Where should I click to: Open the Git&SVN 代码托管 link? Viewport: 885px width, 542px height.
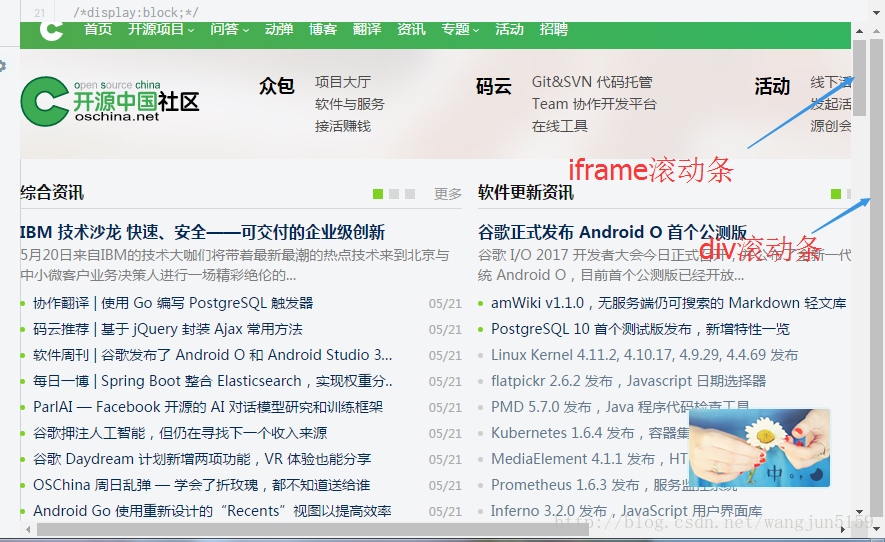[592, 82]
